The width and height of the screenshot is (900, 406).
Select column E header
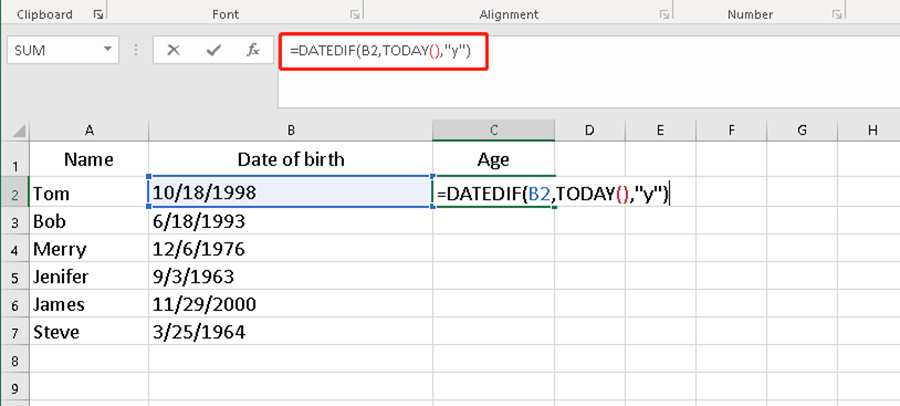tap(660, 130)
